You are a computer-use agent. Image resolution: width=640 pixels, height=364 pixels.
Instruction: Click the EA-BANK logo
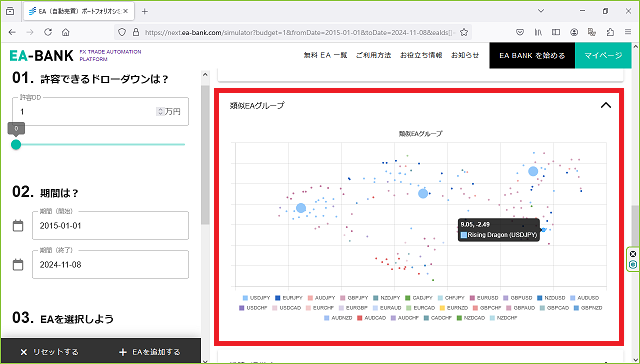tap(42, 55)
